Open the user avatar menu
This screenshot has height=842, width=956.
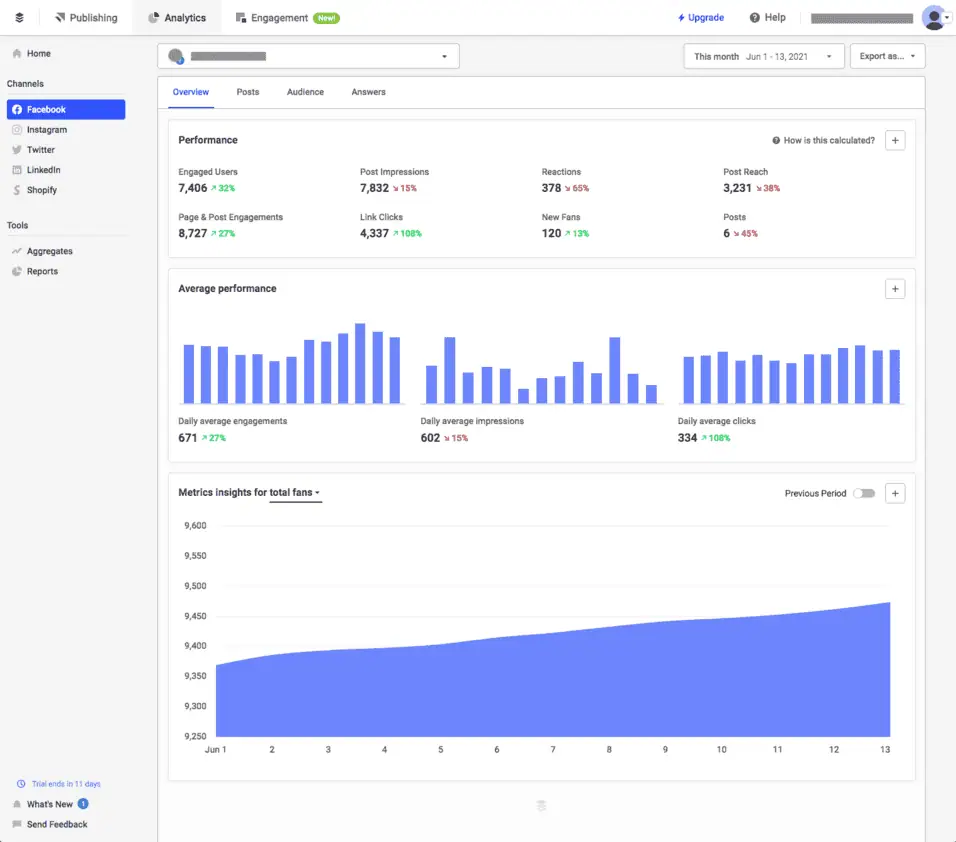[x=935, y=18]
